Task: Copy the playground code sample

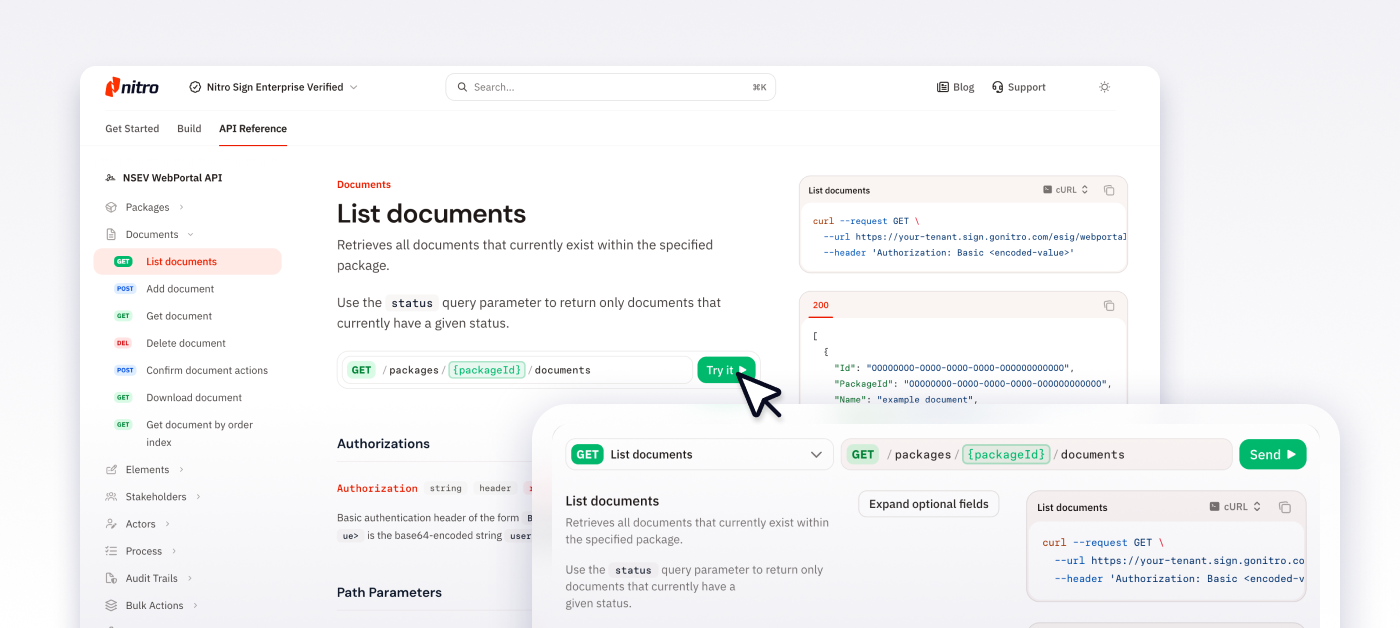Action: (x=1285, y=507)
